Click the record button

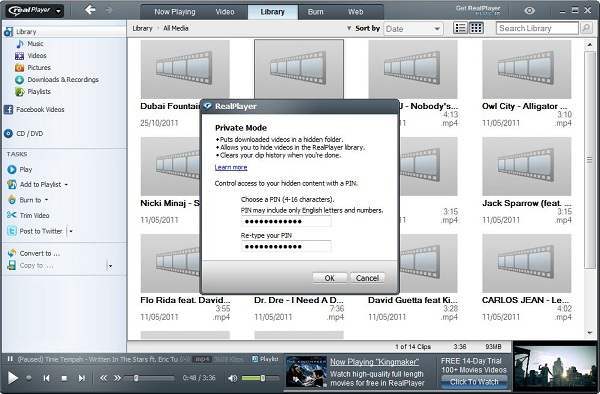(x=29, y=378)
